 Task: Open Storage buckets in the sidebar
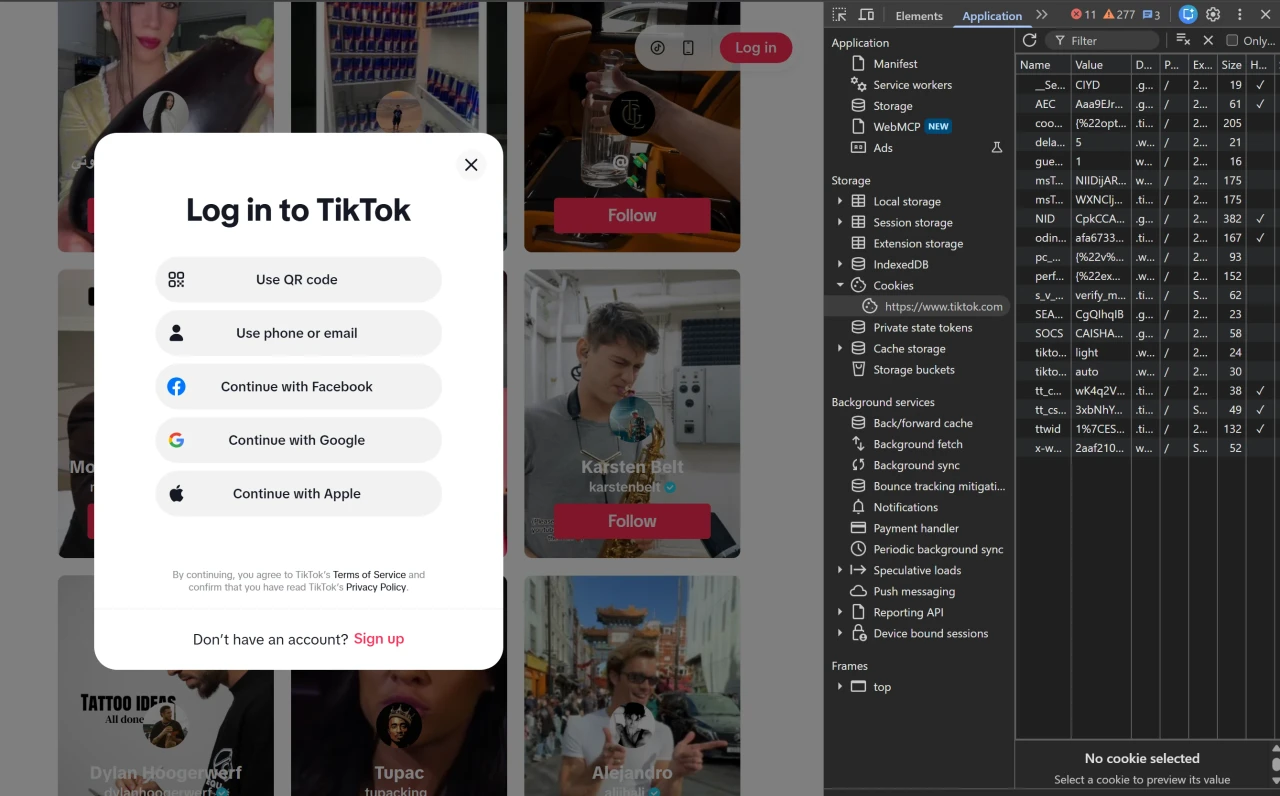(x=914, y=370)
